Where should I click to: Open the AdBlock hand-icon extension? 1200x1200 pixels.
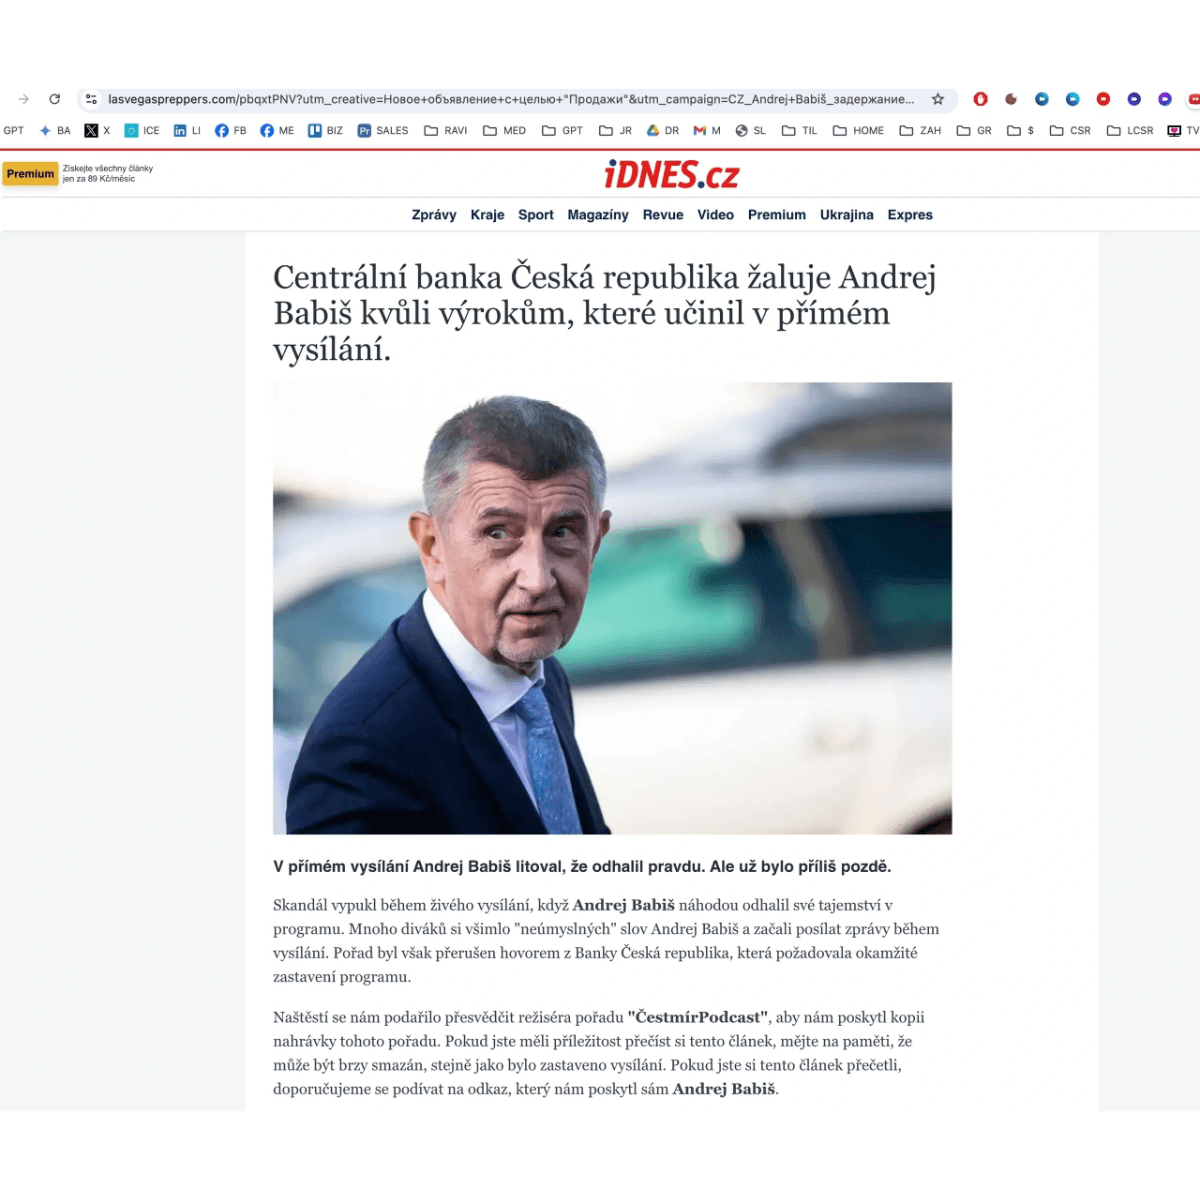click(x=980, y=99)
